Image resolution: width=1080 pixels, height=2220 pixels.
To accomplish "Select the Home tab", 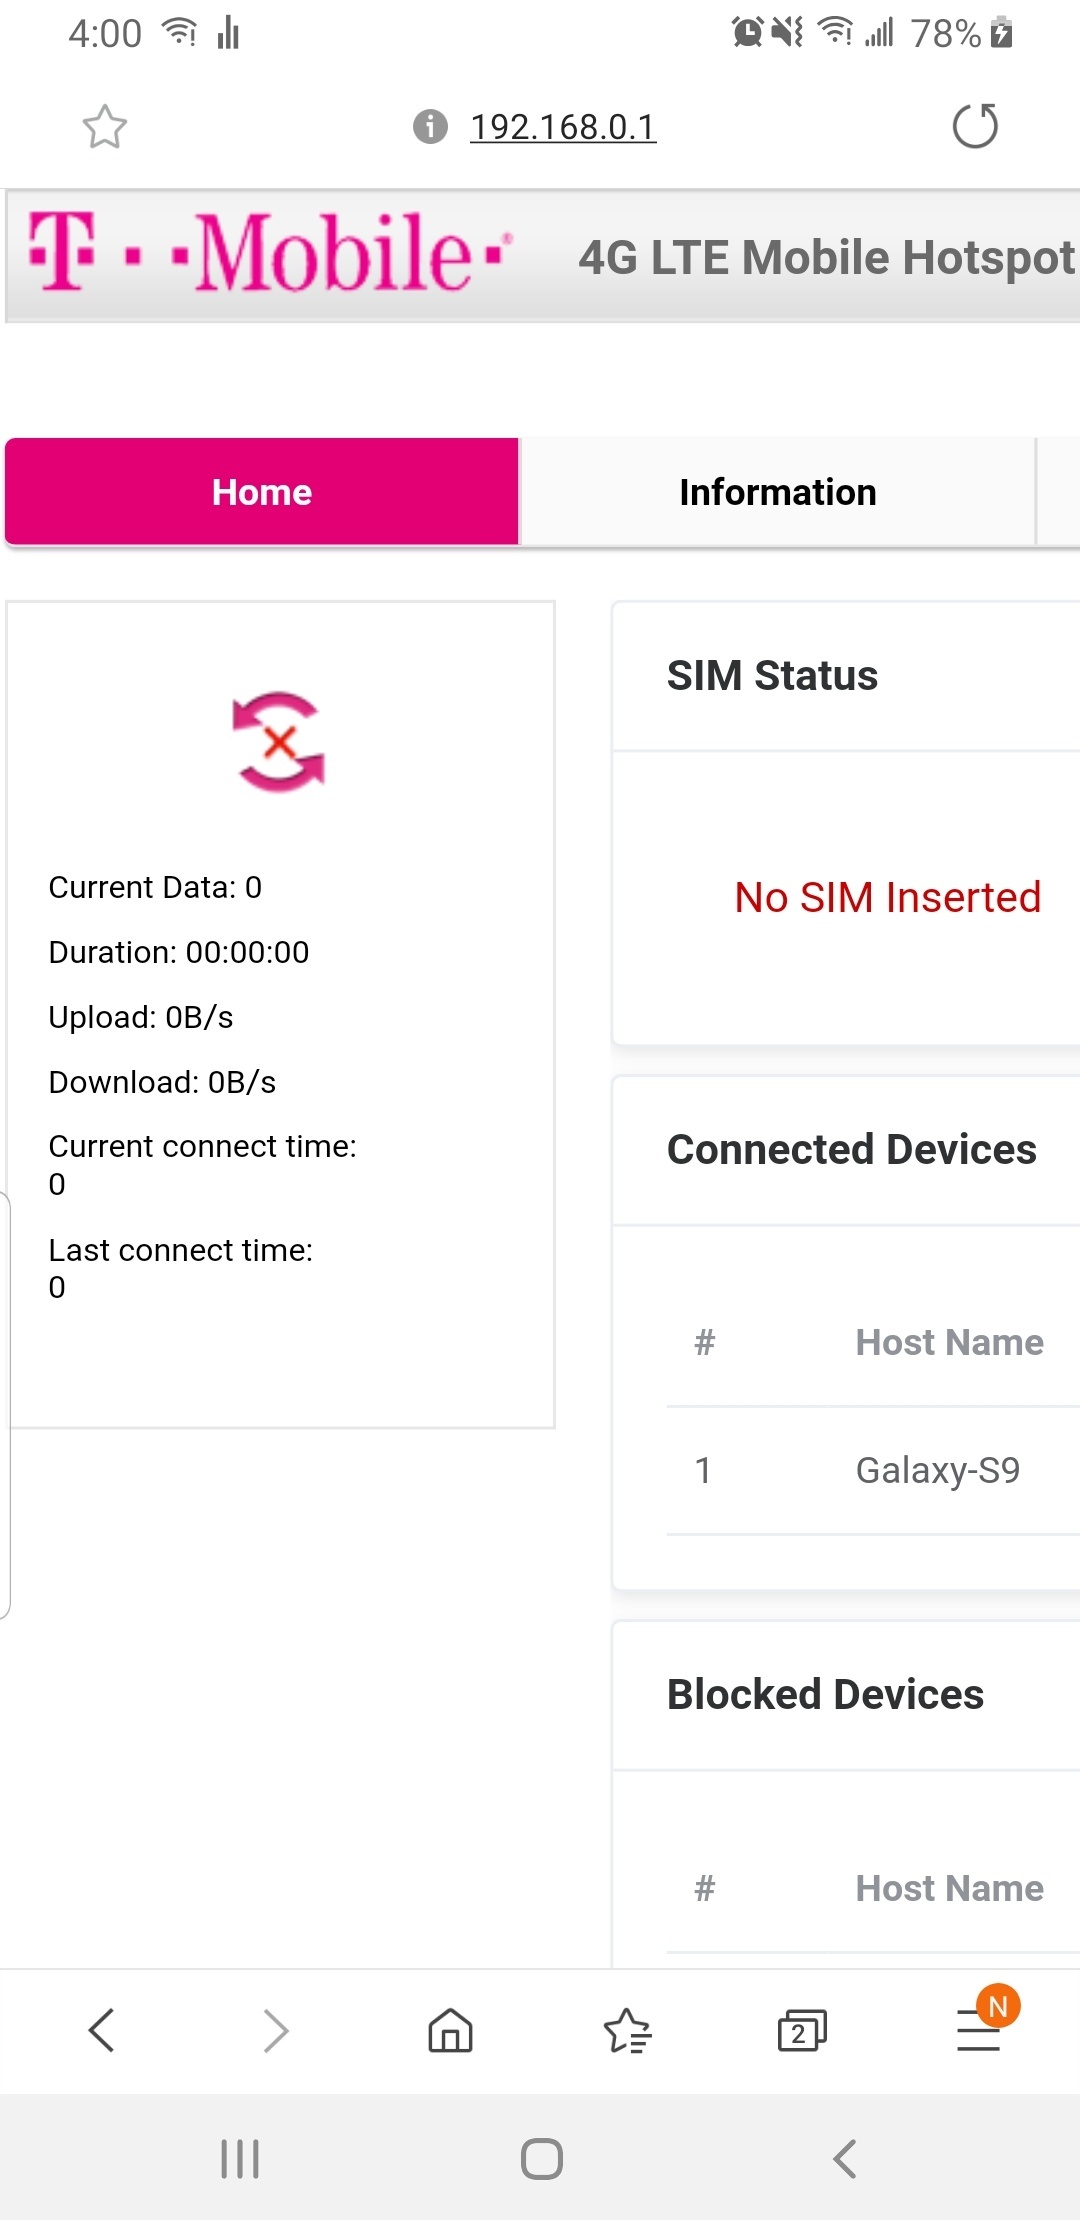I will (262, 492).
